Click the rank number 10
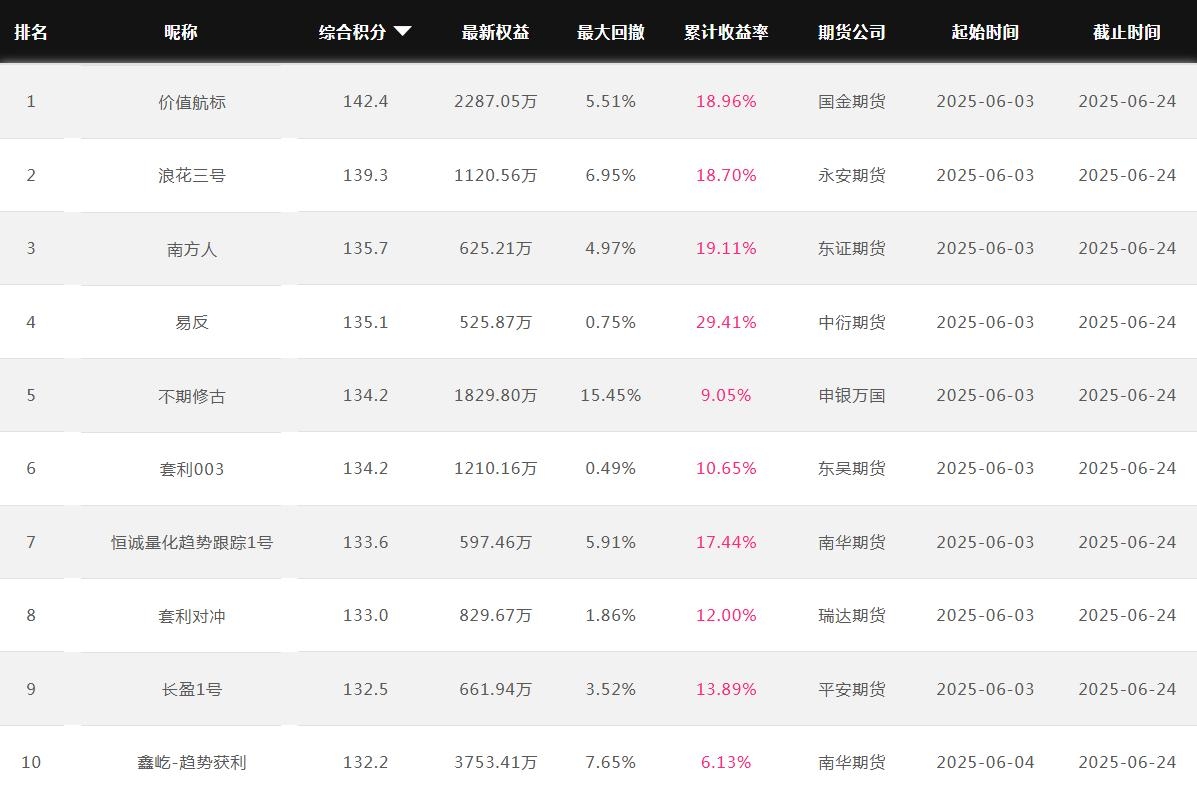Viewport: 1197px width, 796px height. click(31, 762)
